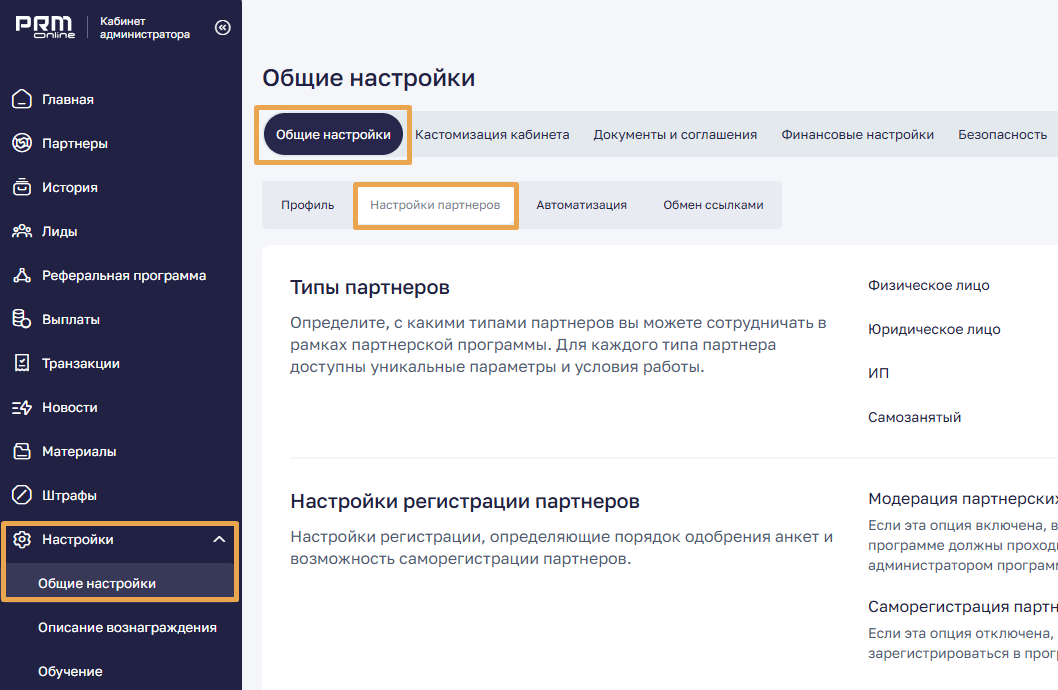Click the Новости icon in sidebar

coord(22,407)
